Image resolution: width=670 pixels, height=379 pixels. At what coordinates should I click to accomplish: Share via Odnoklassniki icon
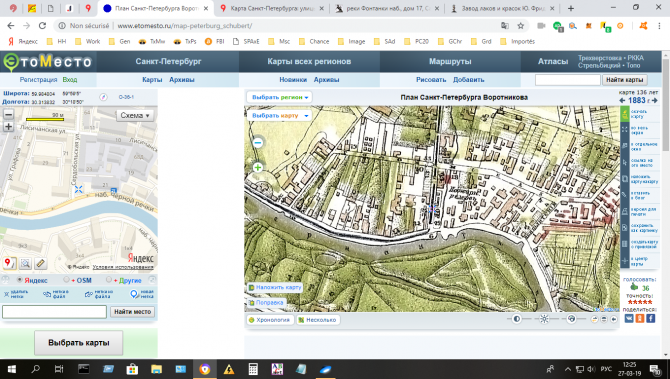[640, 318]
